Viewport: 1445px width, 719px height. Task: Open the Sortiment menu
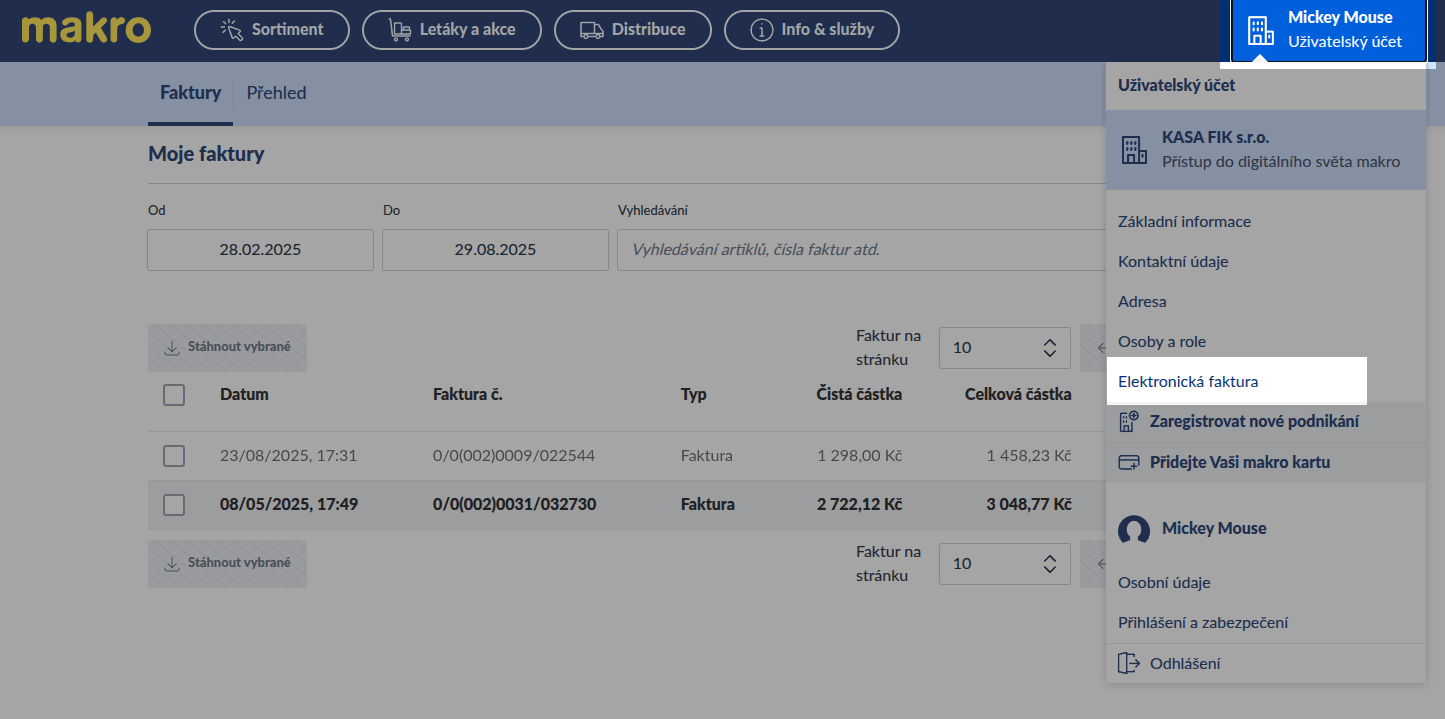pos(271,30)
